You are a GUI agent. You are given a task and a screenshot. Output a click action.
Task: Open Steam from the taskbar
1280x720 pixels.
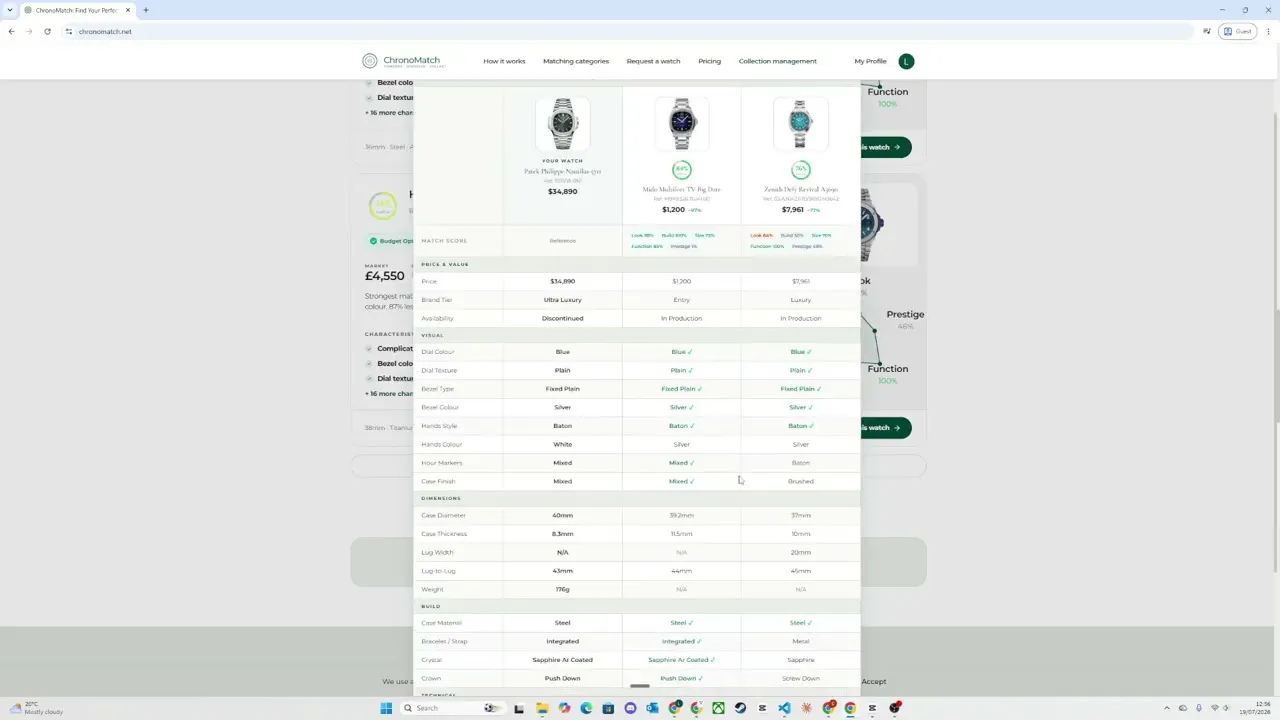click(x=740, y=708)
